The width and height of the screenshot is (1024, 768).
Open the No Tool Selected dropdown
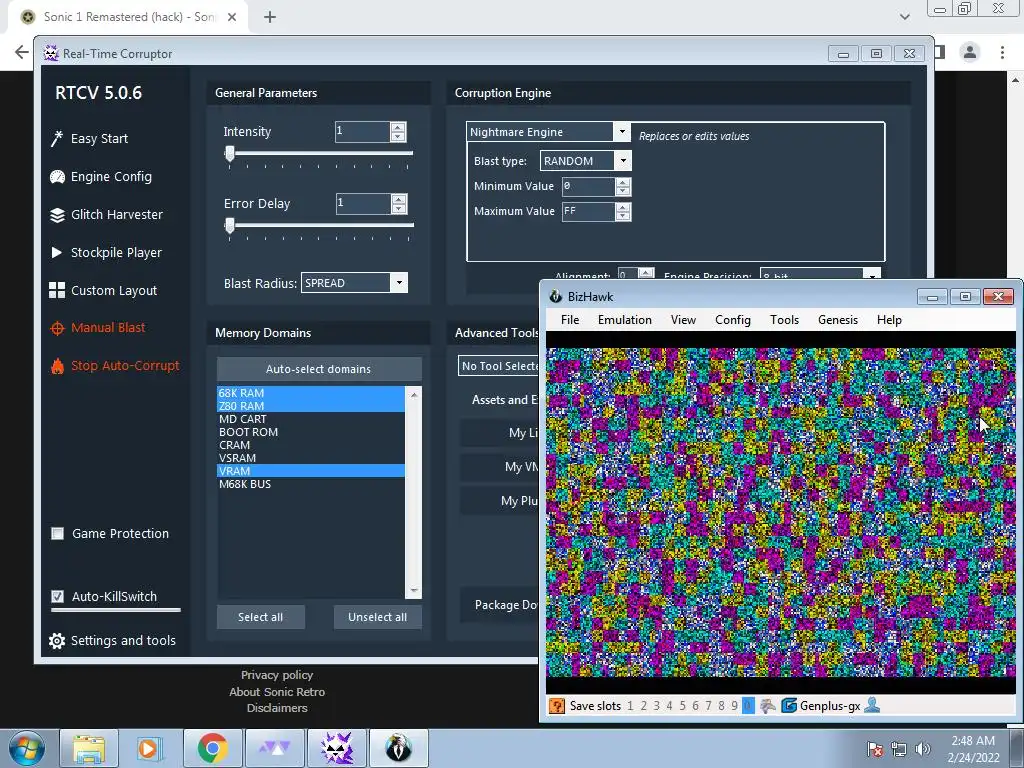pyautogui.click(x=499, y=366)
